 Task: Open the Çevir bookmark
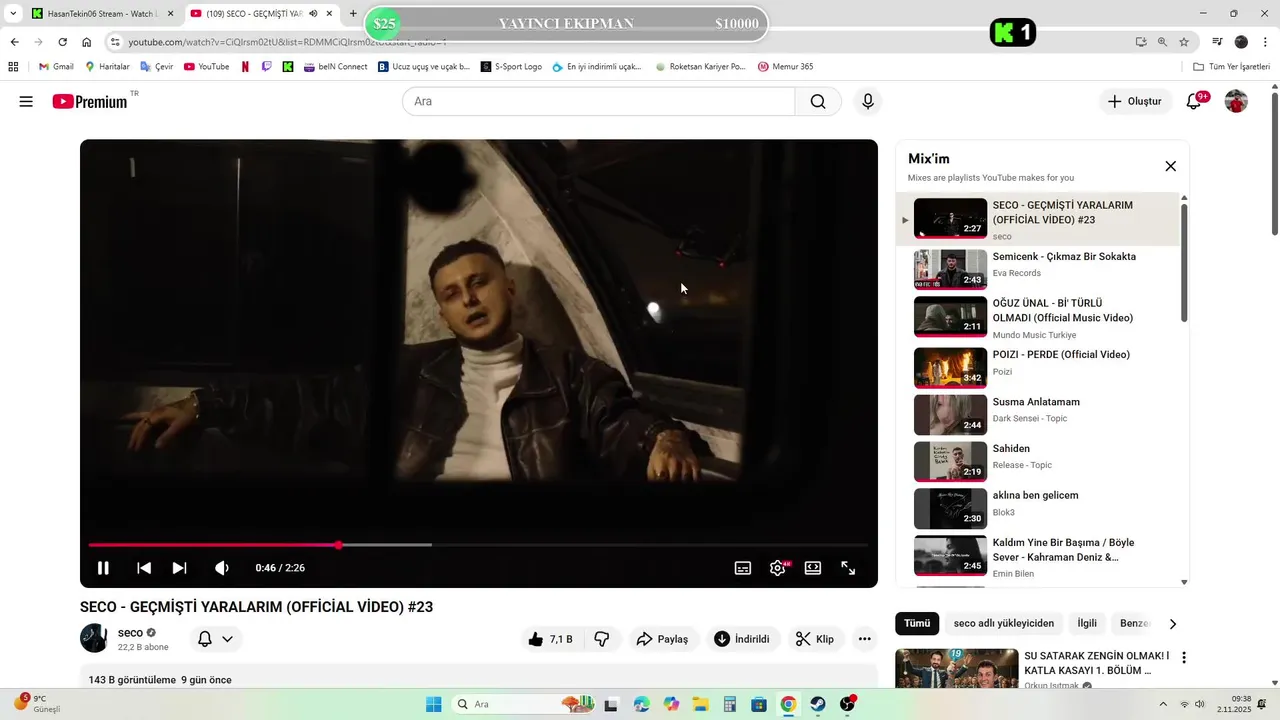[x=157, y=67]
